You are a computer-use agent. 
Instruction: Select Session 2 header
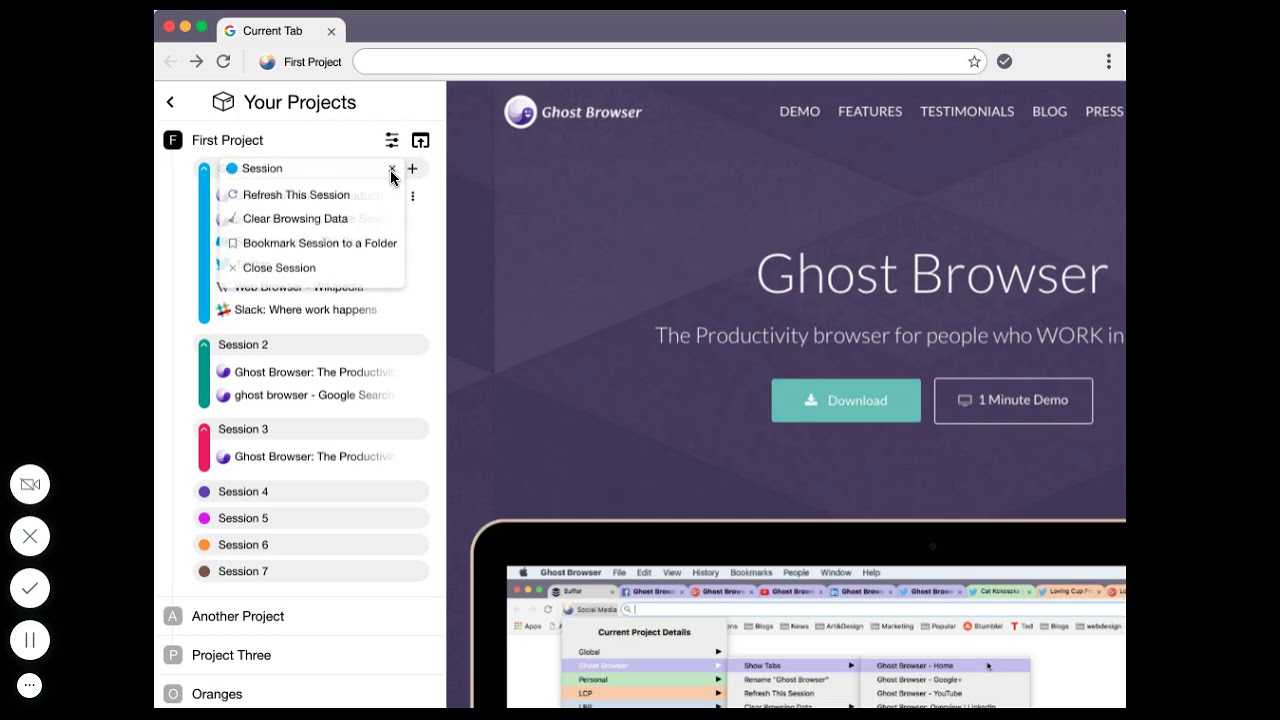(x=311, y=345)
